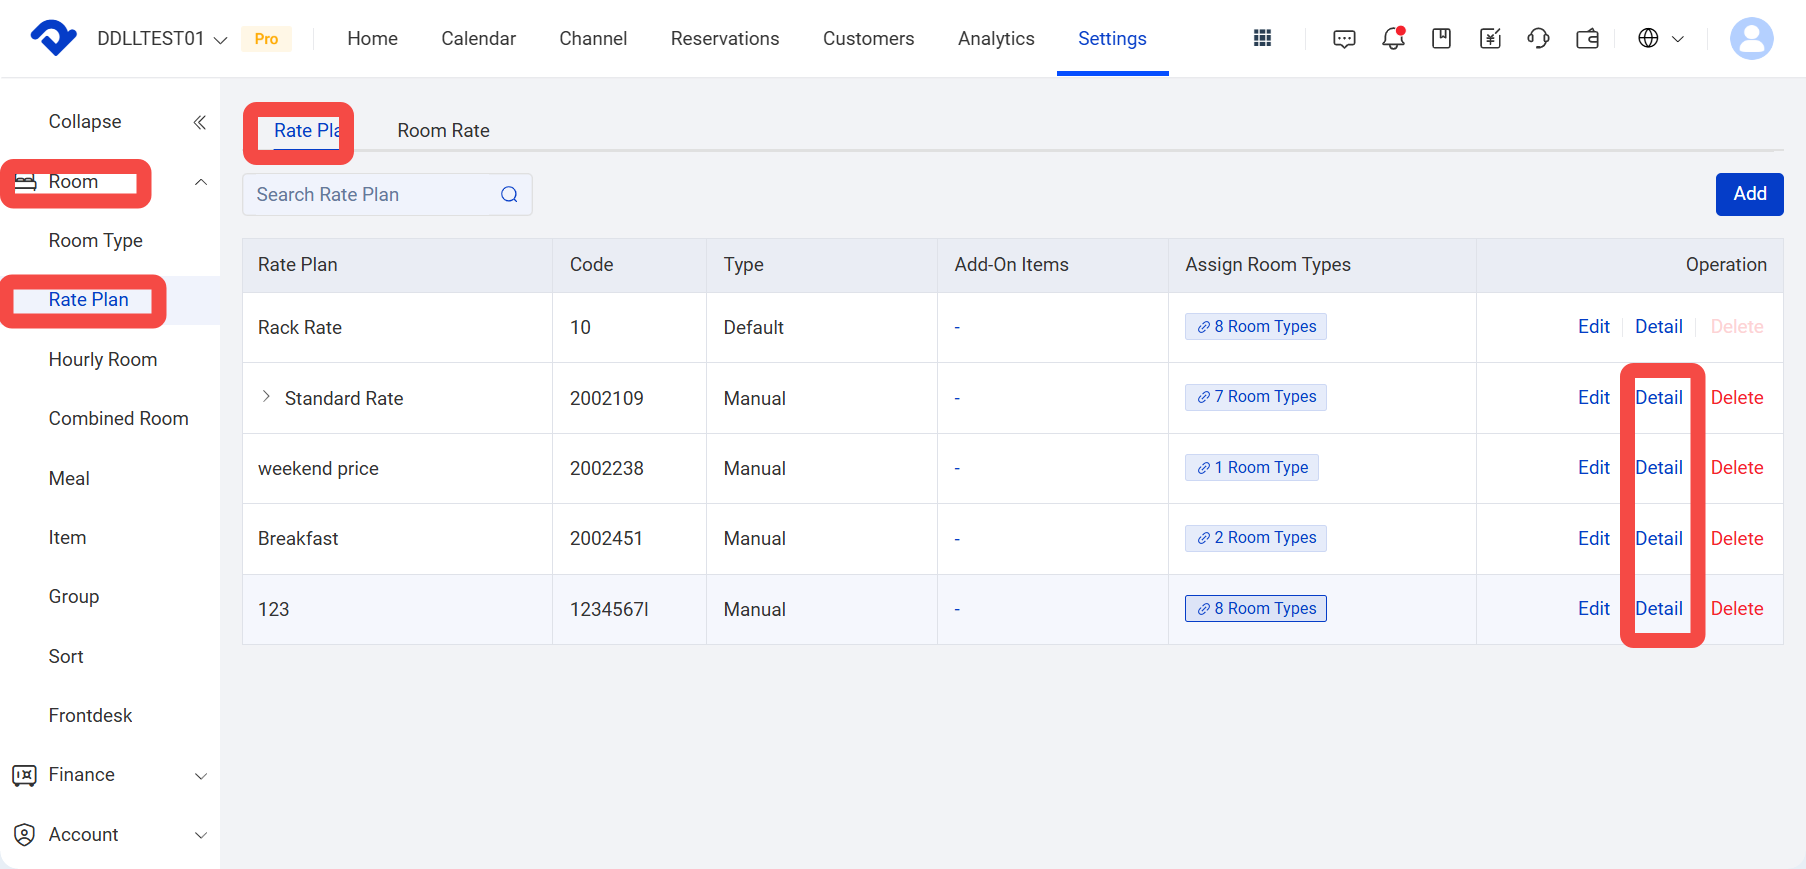Open the notifications bell

point(1393,38)
